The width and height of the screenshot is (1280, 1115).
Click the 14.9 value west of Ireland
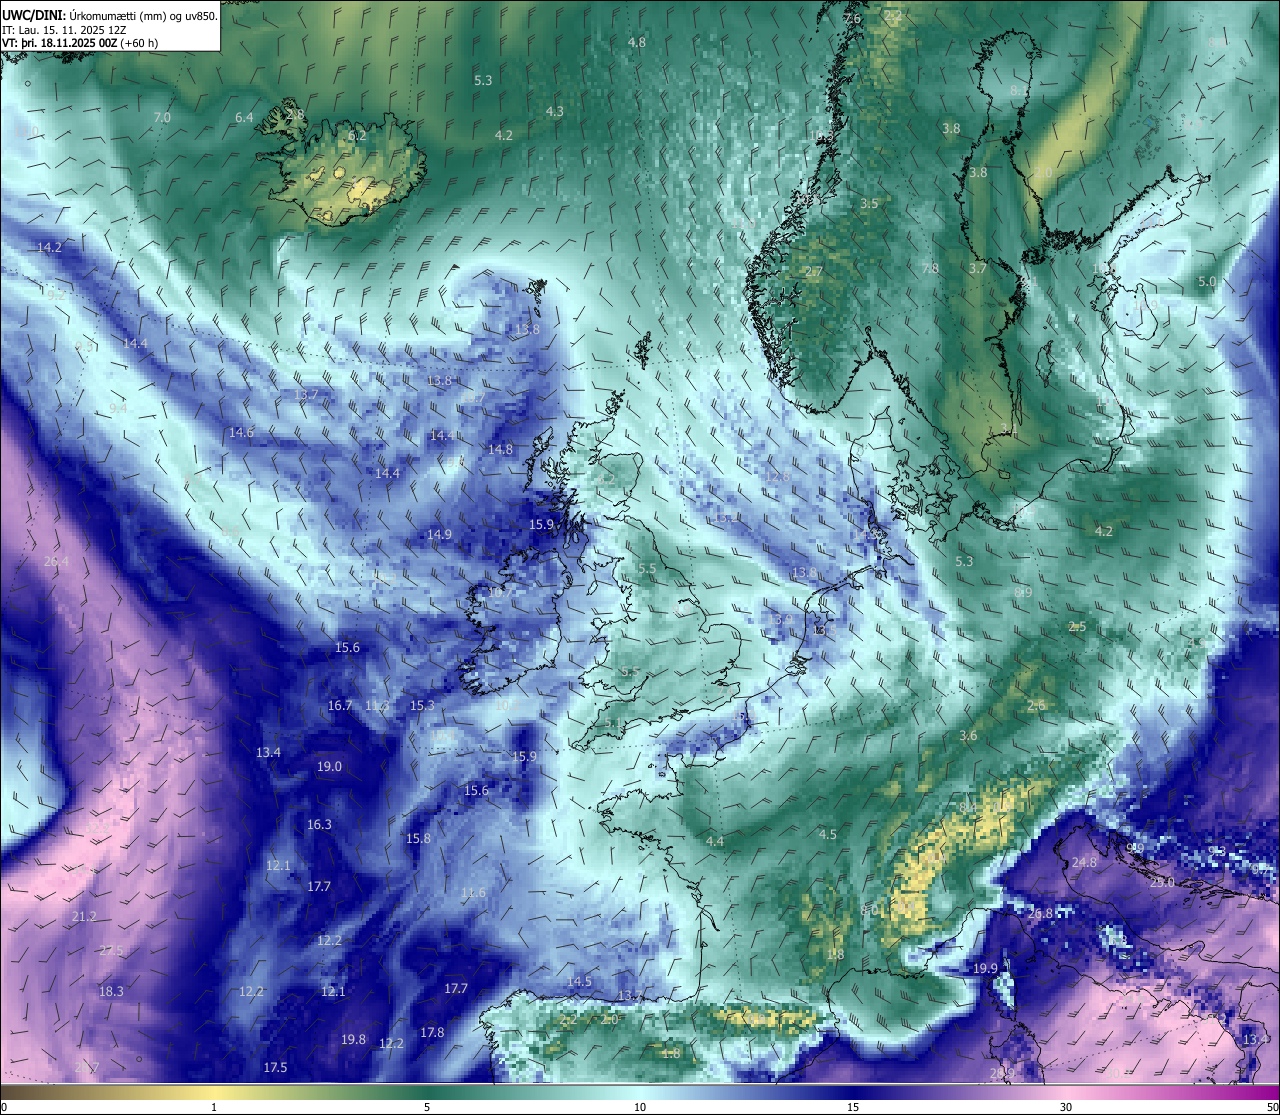click(x=439, y=535)
